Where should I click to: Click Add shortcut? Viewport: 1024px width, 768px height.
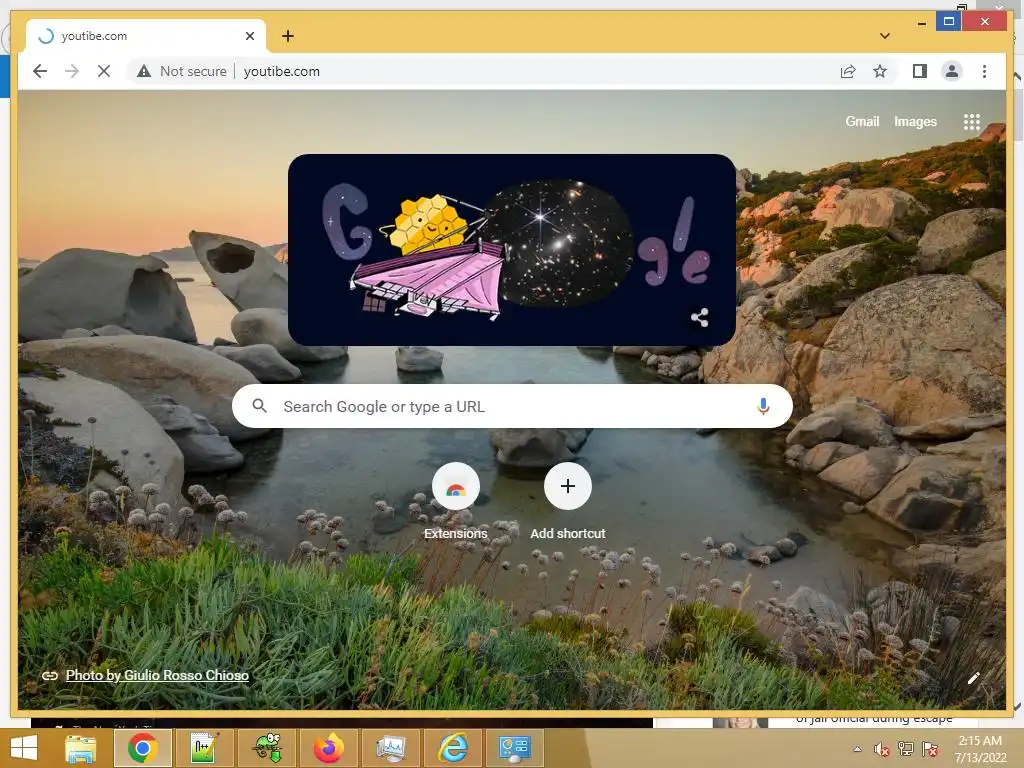coord(568,502)
